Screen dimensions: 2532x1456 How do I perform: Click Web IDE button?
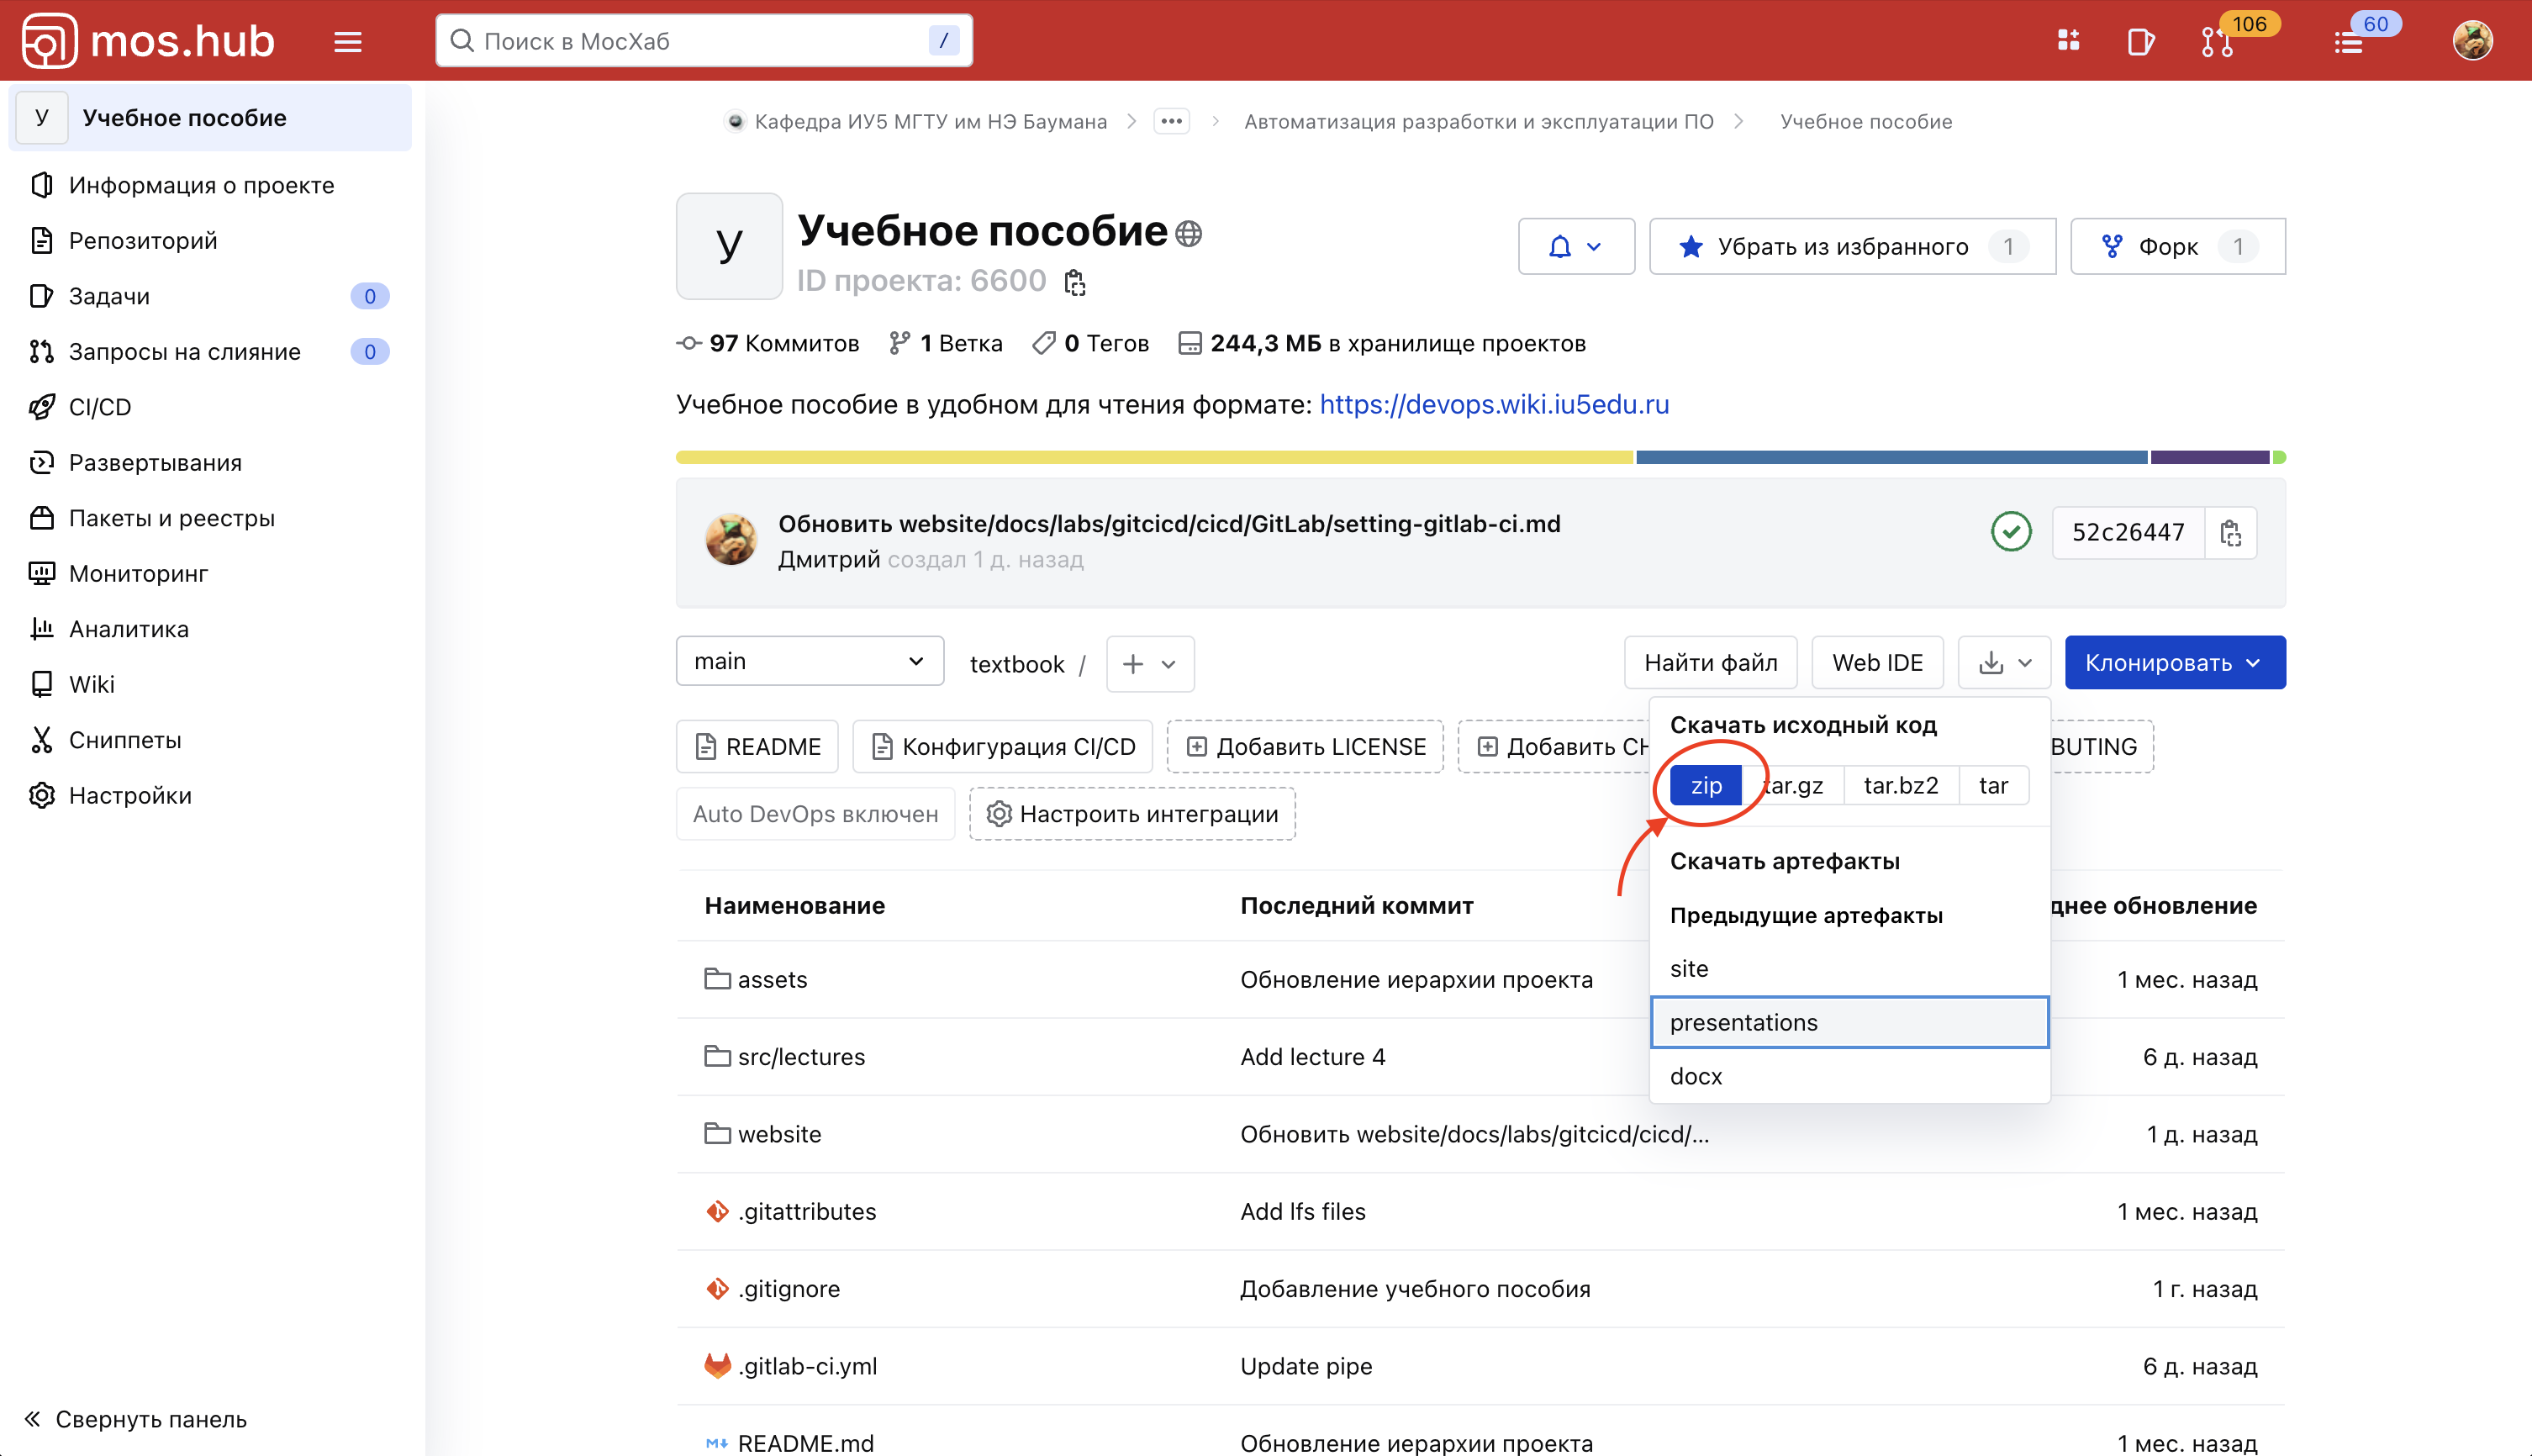click(1876, 662)
